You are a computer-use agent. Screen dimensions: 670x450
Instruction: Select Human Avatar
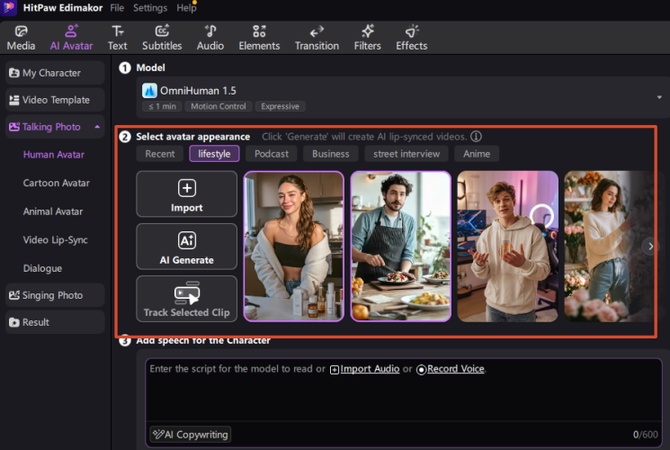click(54, 155)
